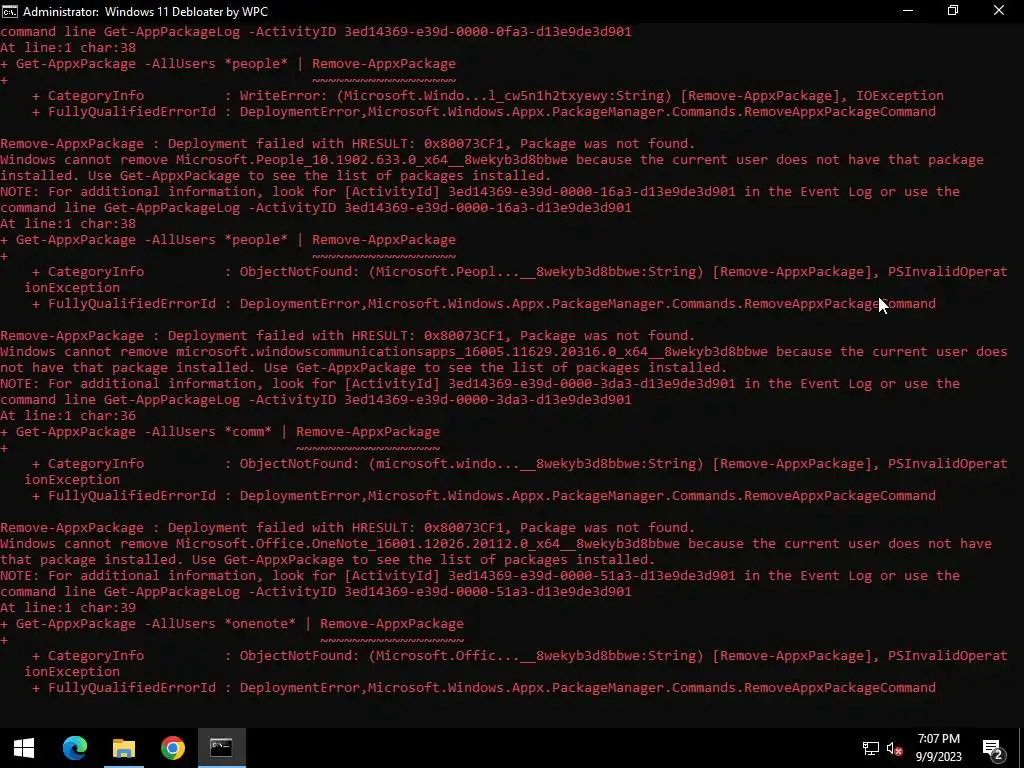Open File Explorer from taskbar
Image resolution: width=1024 pixels, height=768 pixels.
[123, 748]
